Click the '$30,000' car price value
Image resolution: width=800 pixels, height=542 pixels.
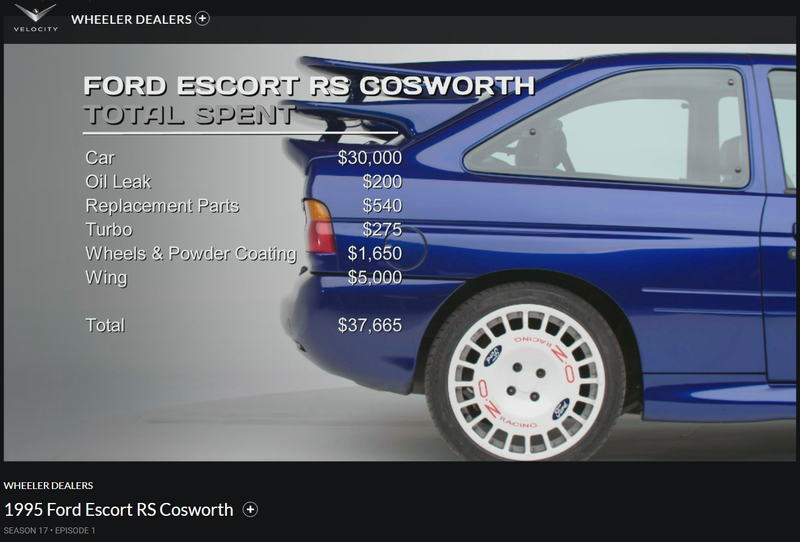pyautogui.click(x=369, y=158)
